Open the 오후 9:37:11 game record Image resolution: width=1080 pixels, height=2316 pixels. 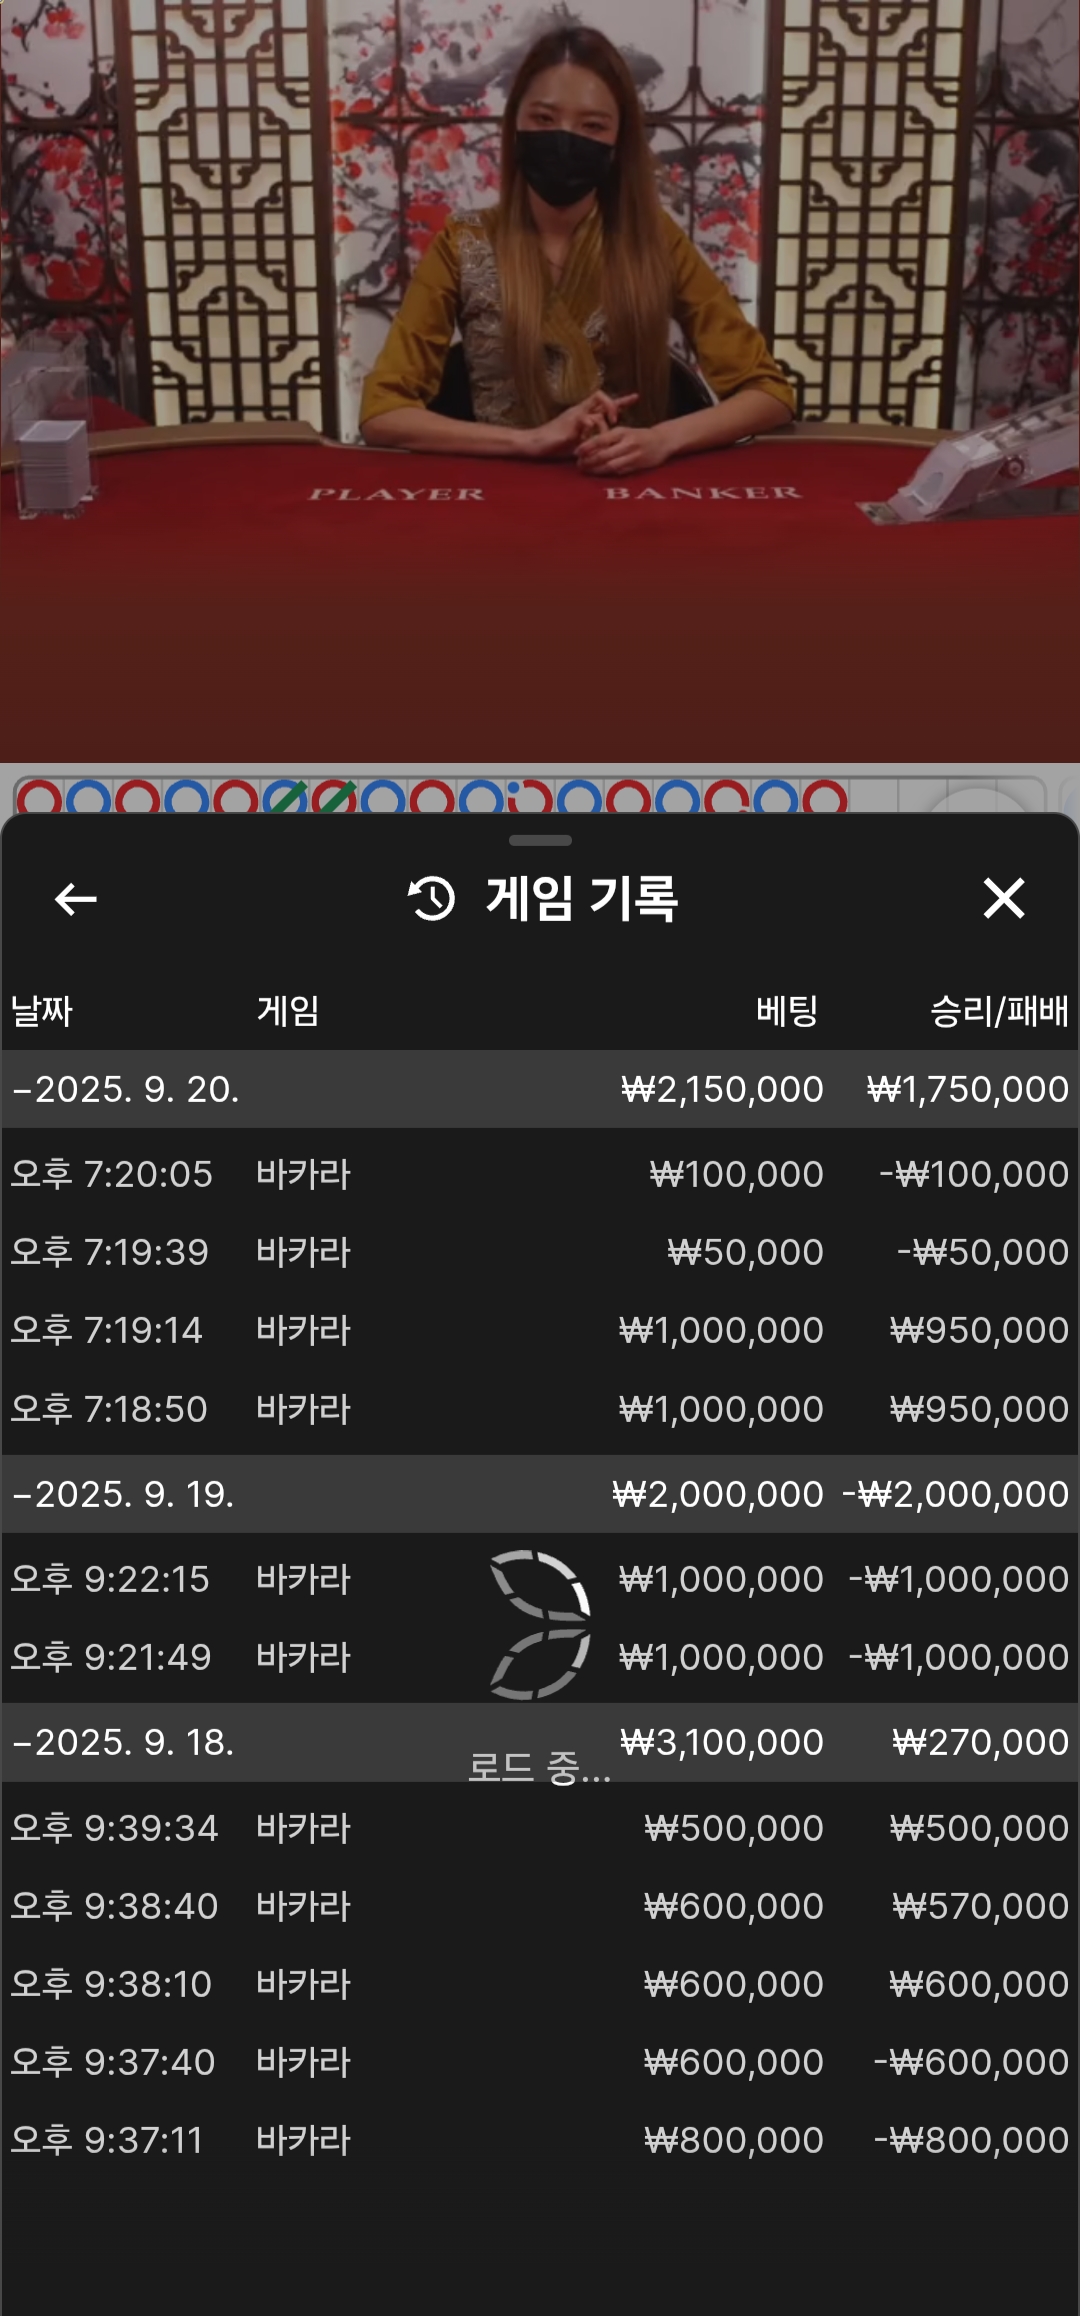540,2140
